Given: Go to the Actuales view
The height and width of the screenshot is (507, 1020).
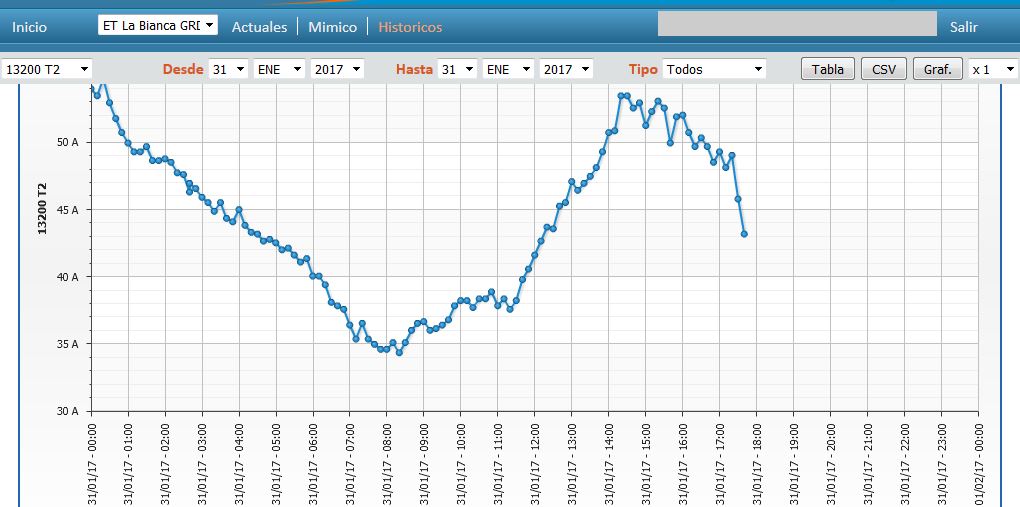Looking at the screenshot, I should pyautogui.click(x=259, y=27).
